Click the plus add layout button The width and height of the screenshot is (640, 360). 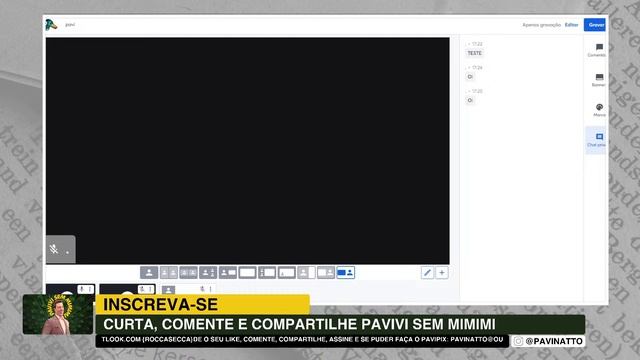[442, 273]
